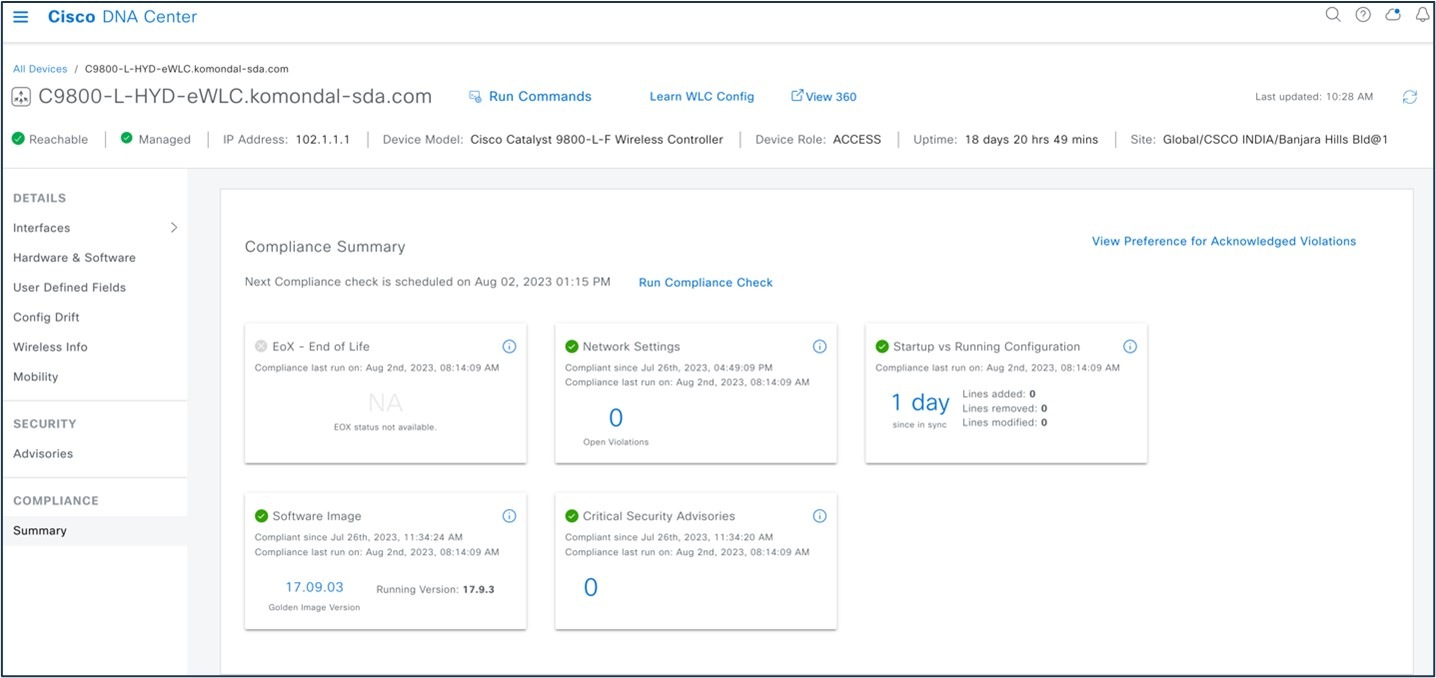This screenshot has width=1436, height=678.
Task: Open info icon on EoX End of Life card
Action: point(509,346)
